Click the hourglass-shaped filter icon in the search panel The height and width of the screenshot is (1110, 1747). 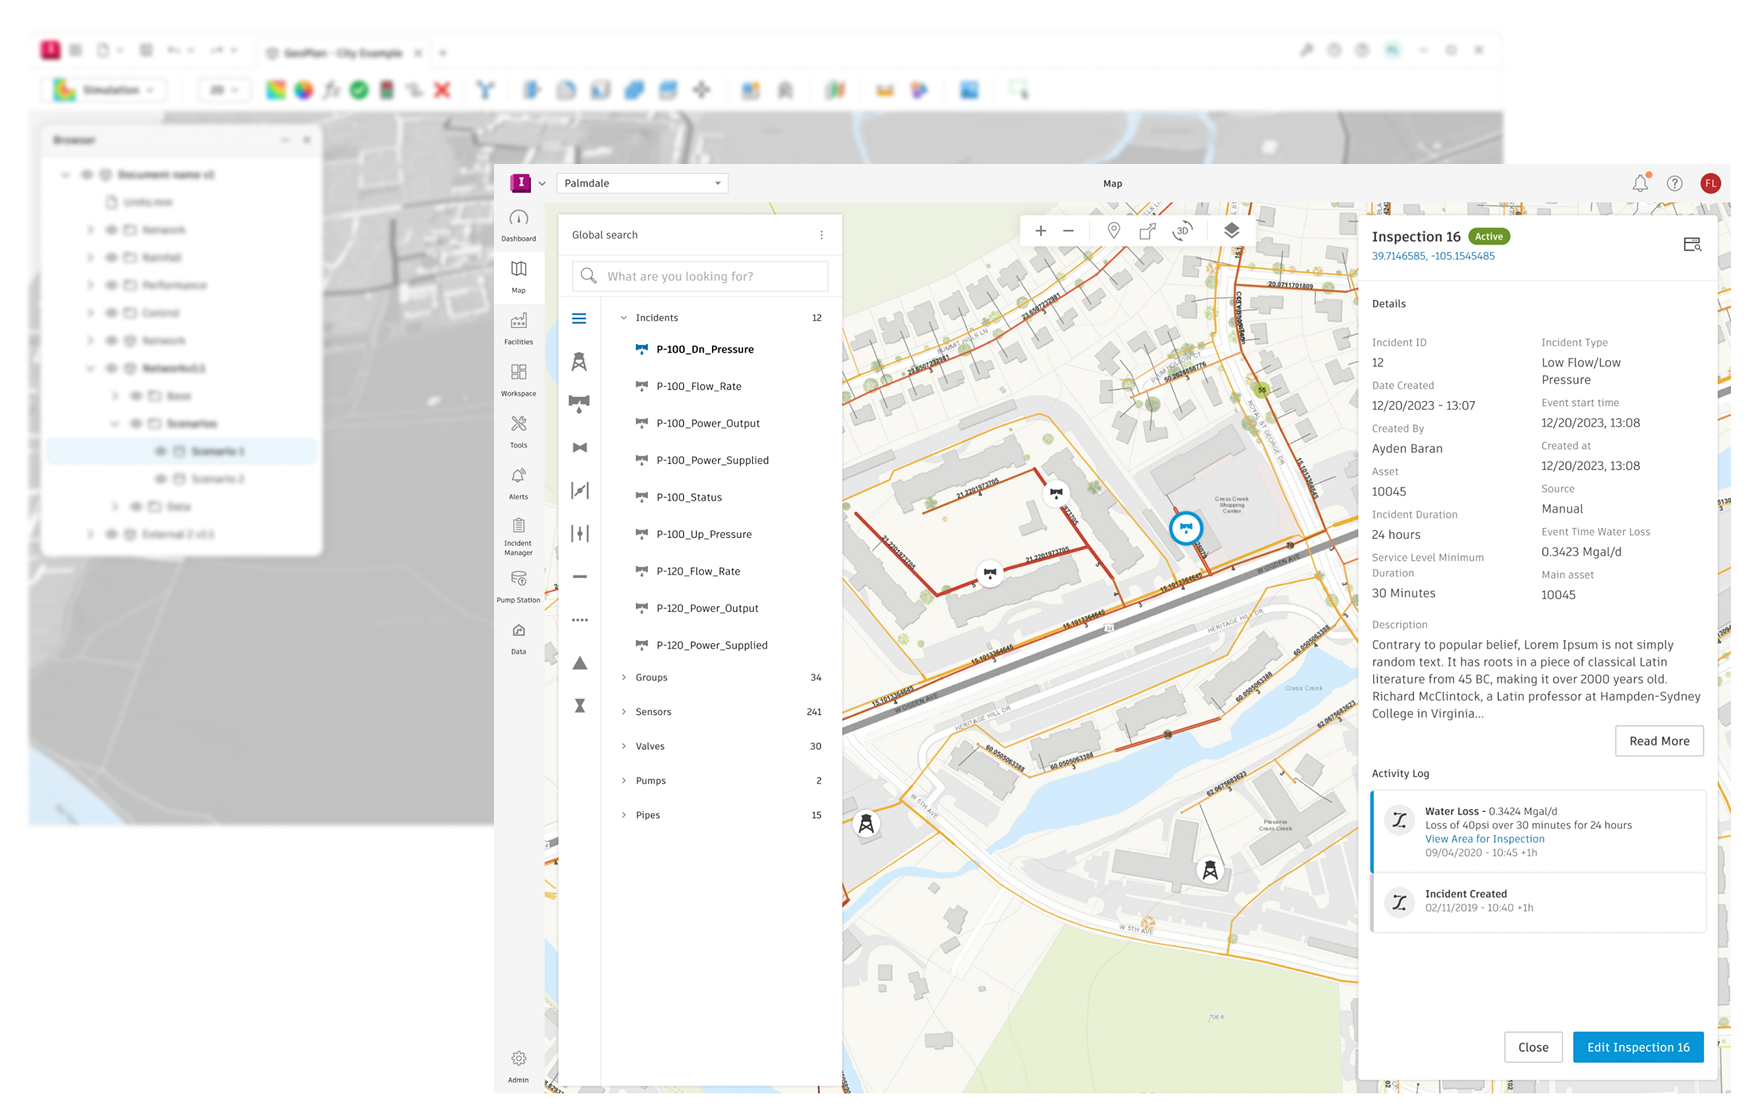(579, 706)
